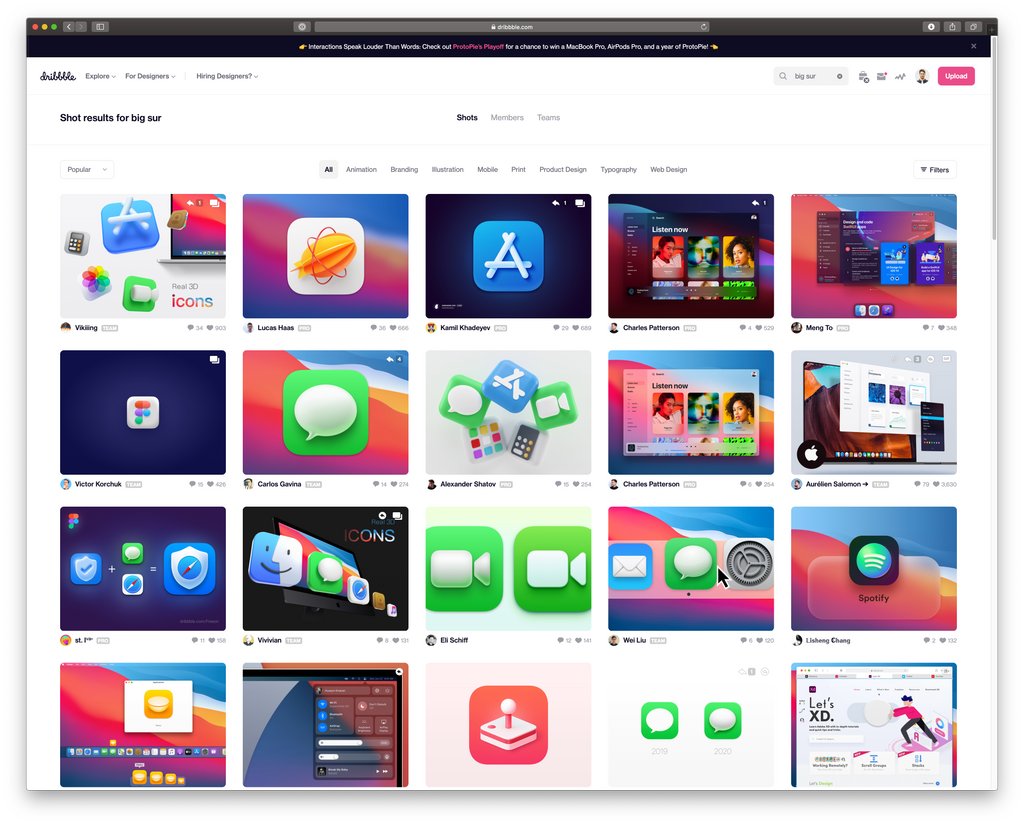
Task: Visit Kamil Khadeyev's profile name
Action: coord(465,328)
